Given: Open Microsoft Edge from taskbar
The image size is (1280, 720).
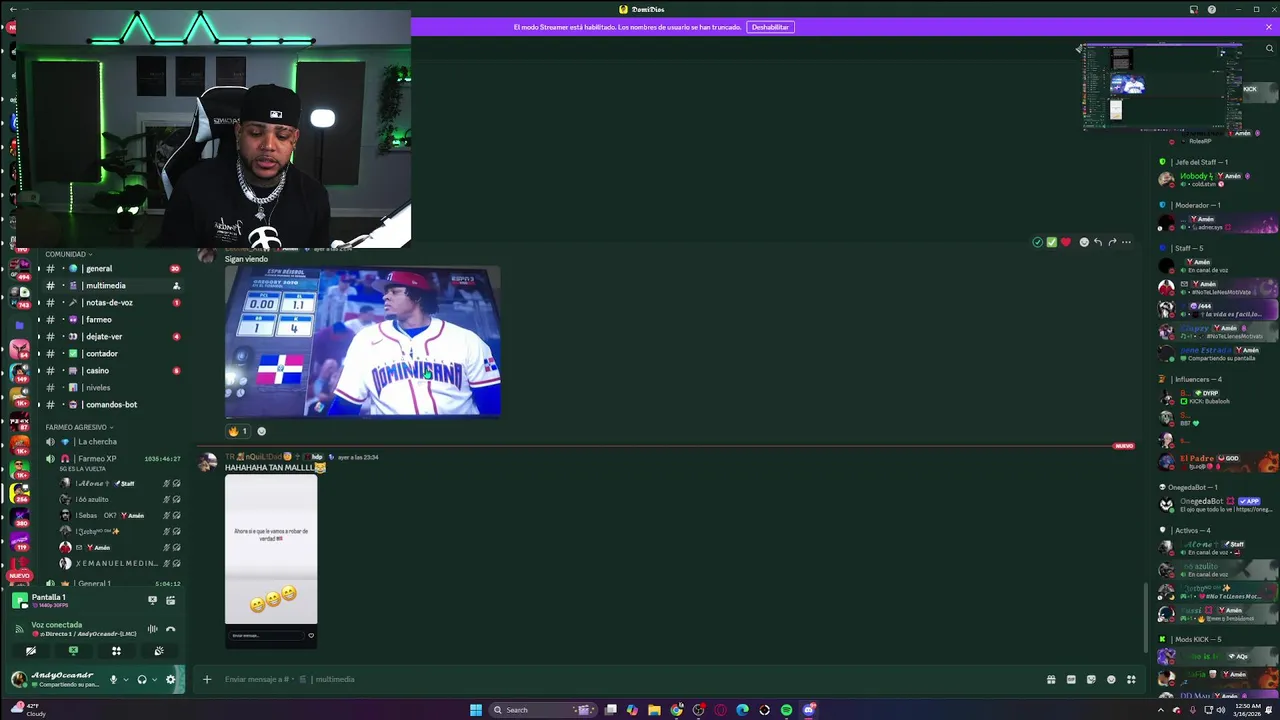Looking at the screenshot, I should pos(742,710).
